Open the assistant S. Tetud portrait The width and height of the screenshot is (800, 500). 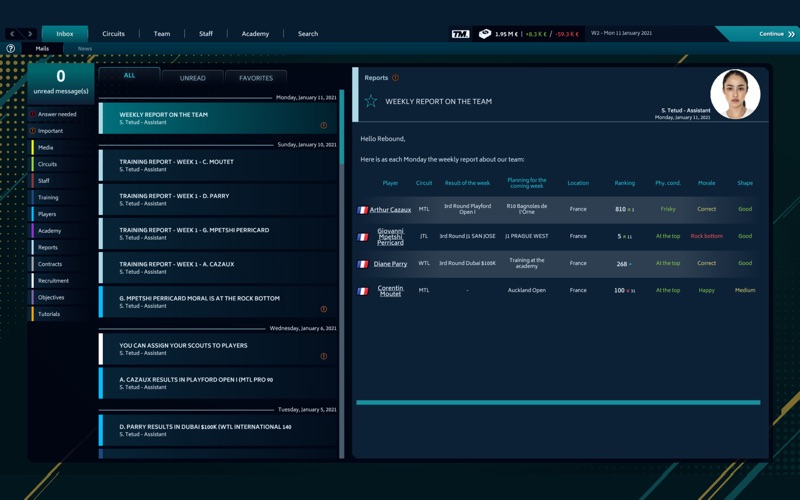pyautogui.click(x=735, y=94)
